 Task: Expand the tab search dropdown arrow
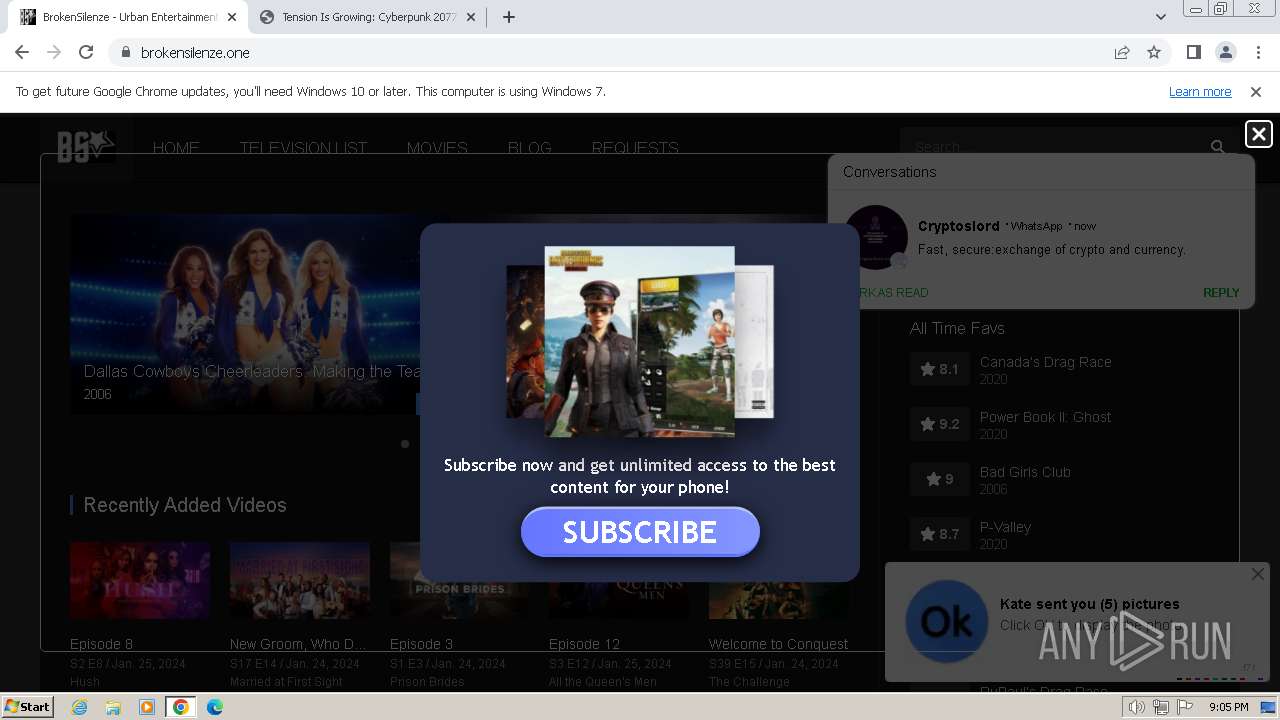pos(1160,17)
